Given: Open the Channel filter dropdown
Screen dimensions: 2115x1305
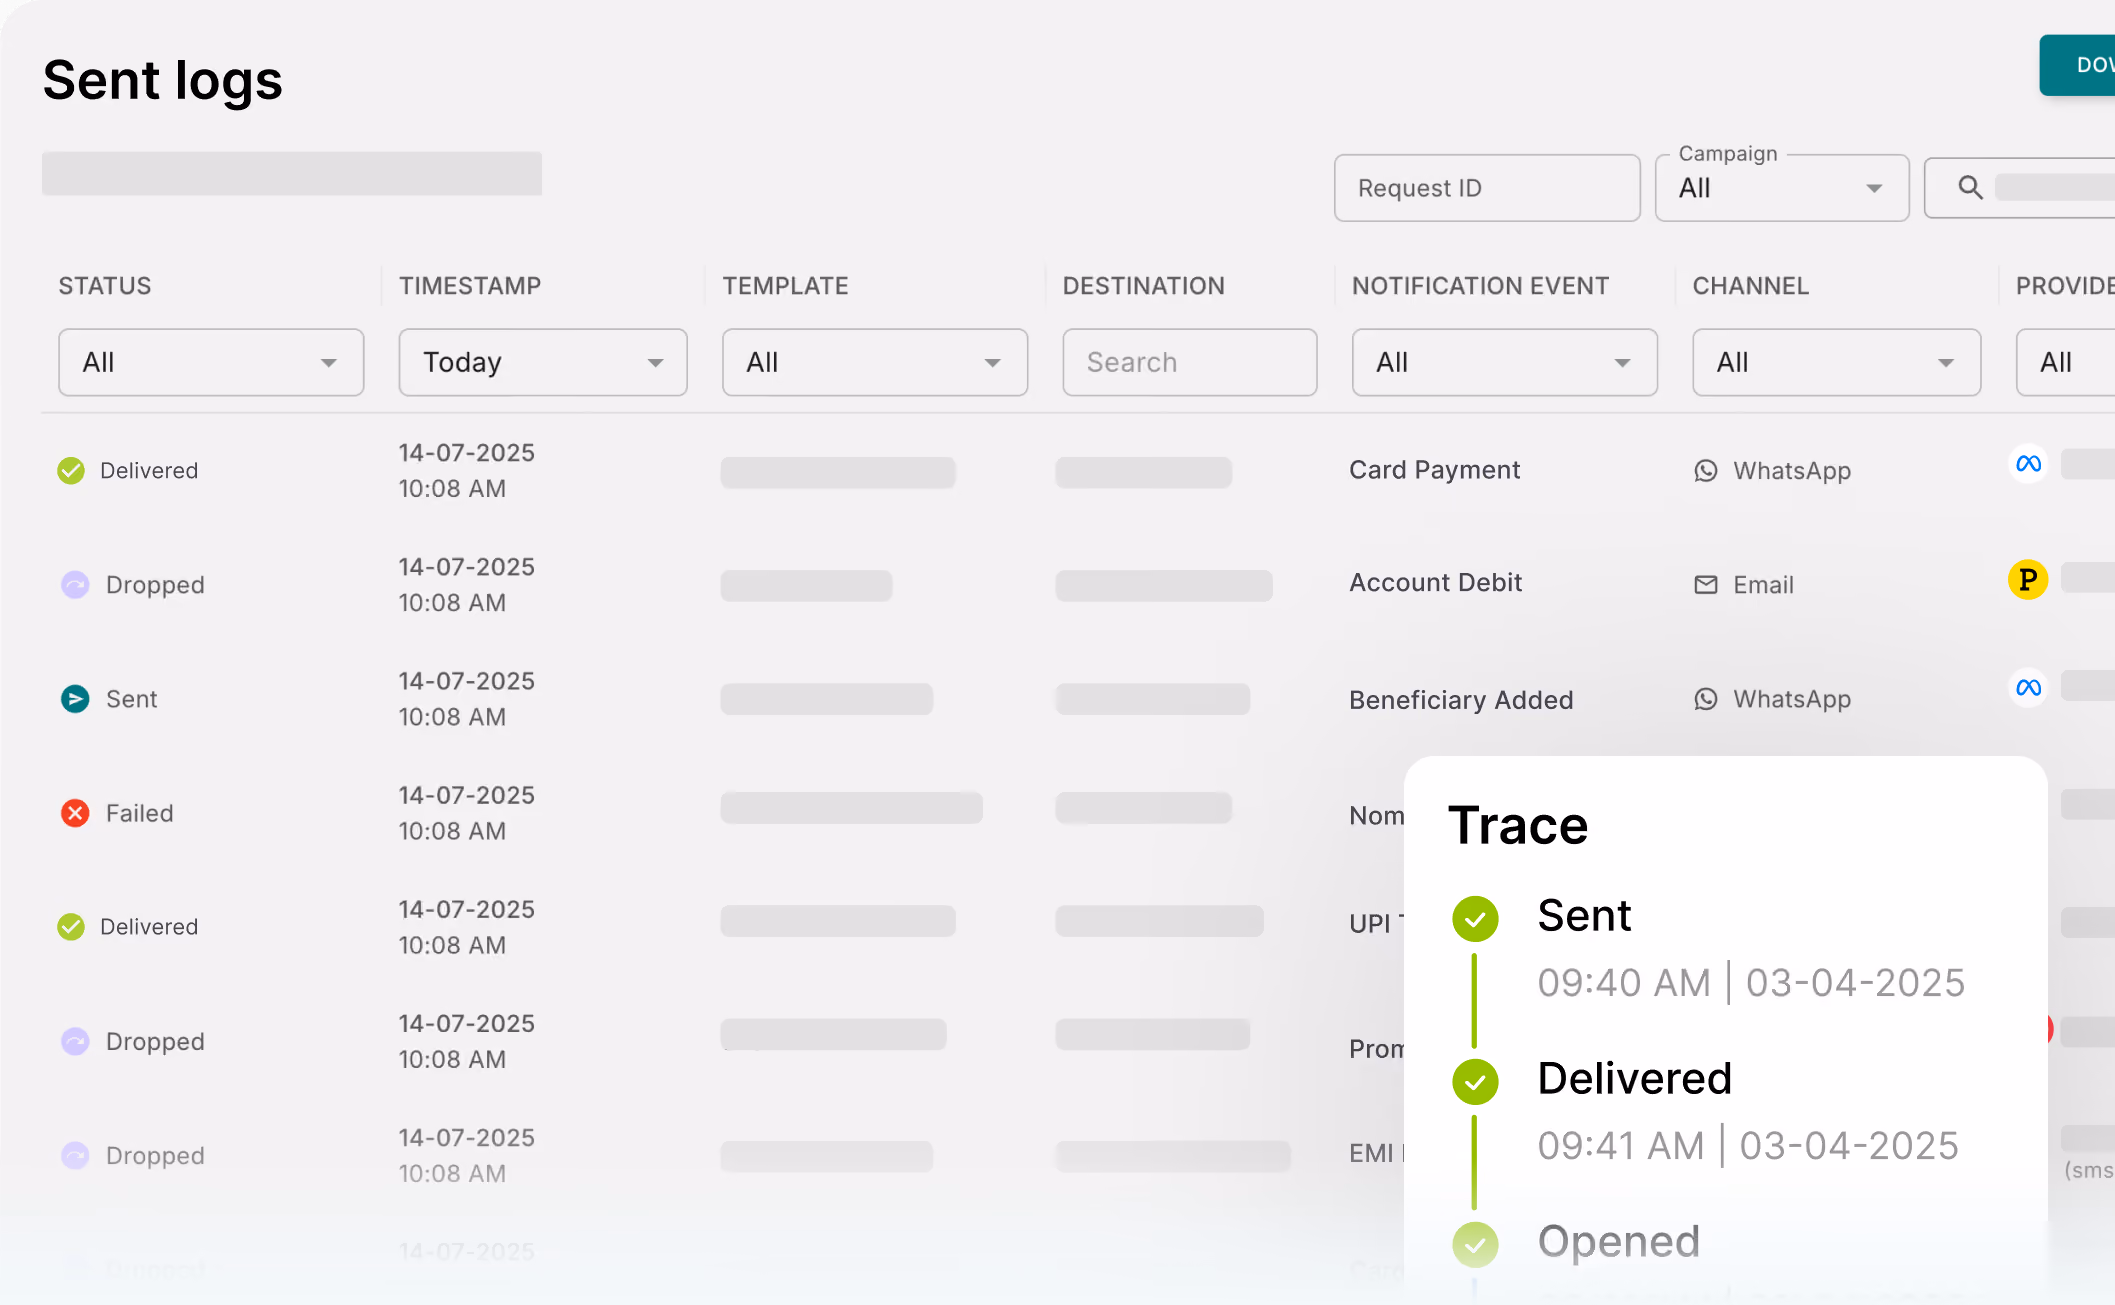Looking at the screenshot, I should (x=1836, y=362).
